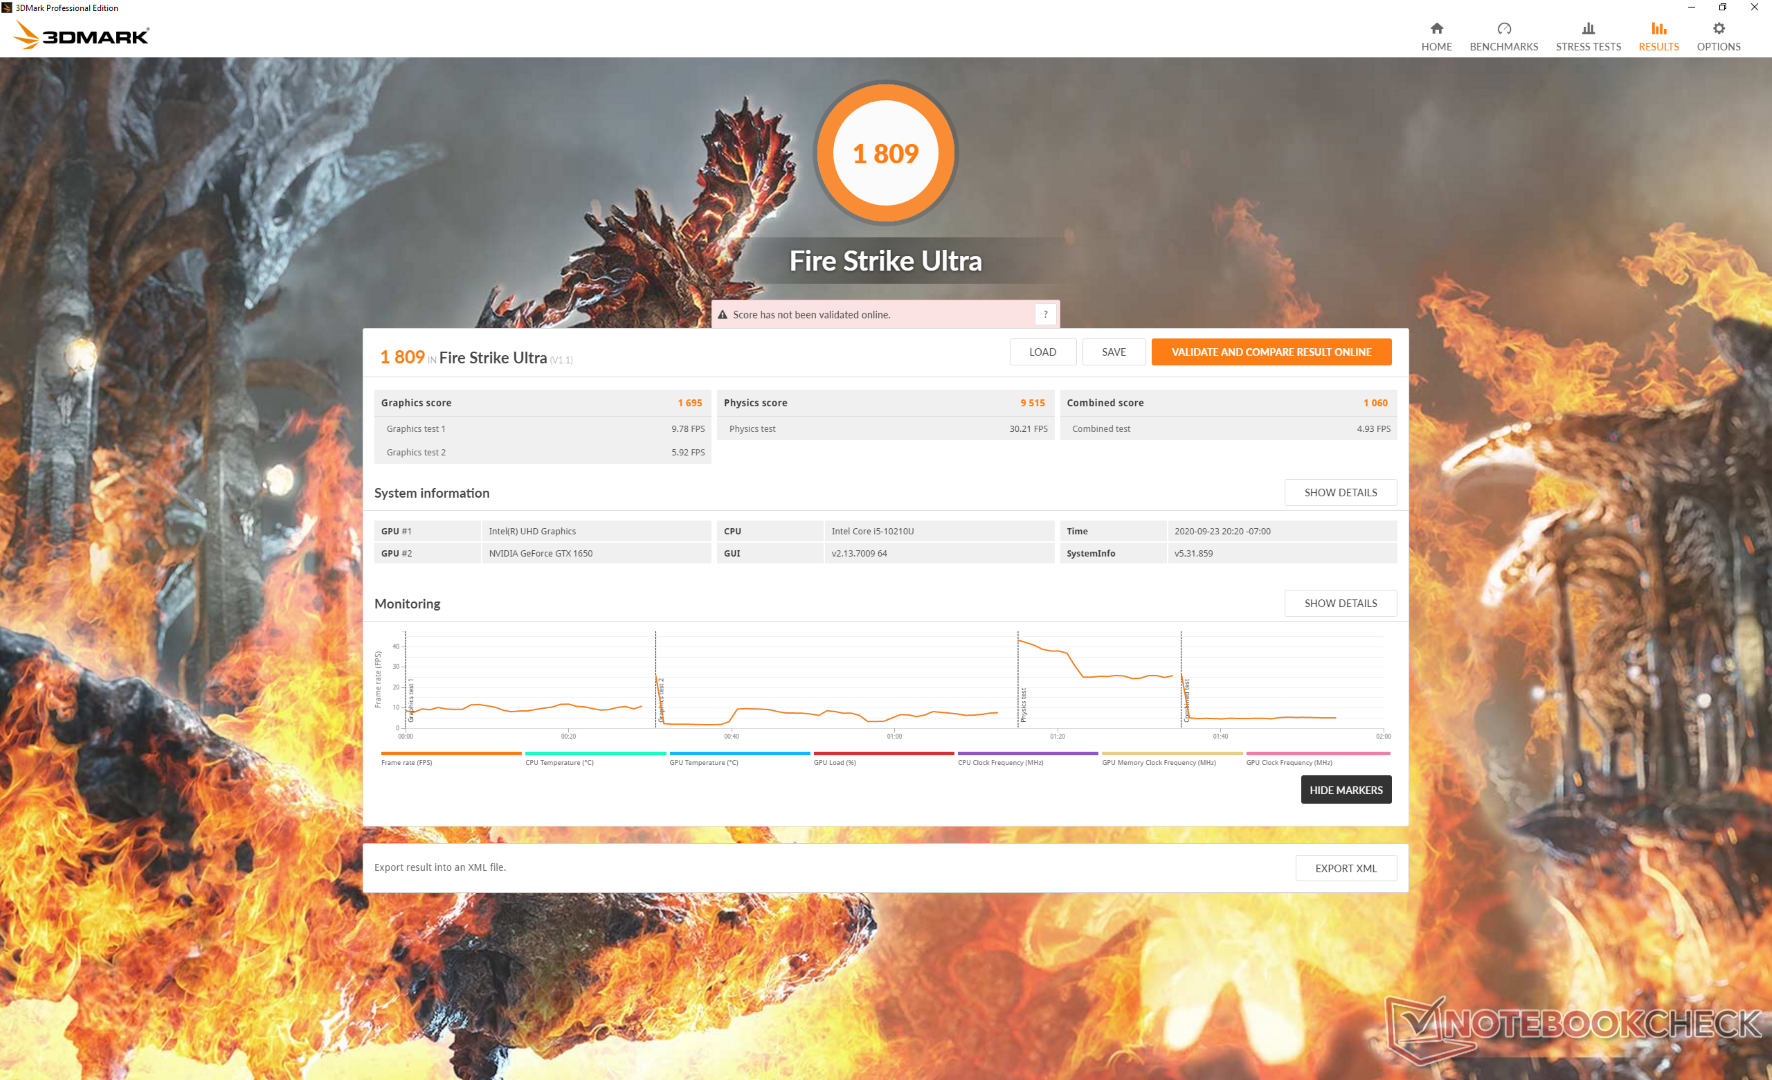Toggle CPU Temperature teal legend
Viewport: 1772px width, 1080px height.
coord(595,758)
